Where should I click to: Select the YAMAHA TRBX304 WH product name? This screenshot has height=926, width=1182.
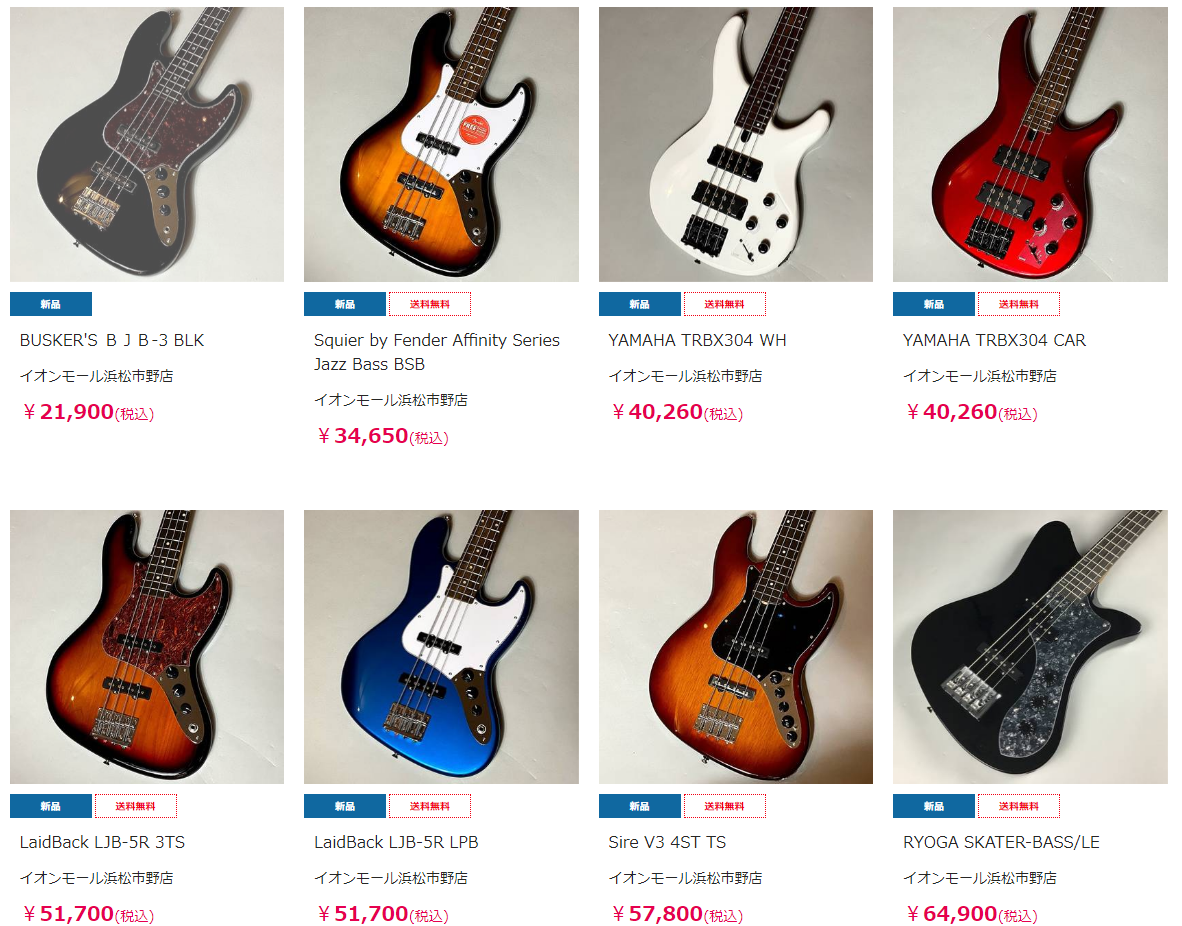[697, 341]
